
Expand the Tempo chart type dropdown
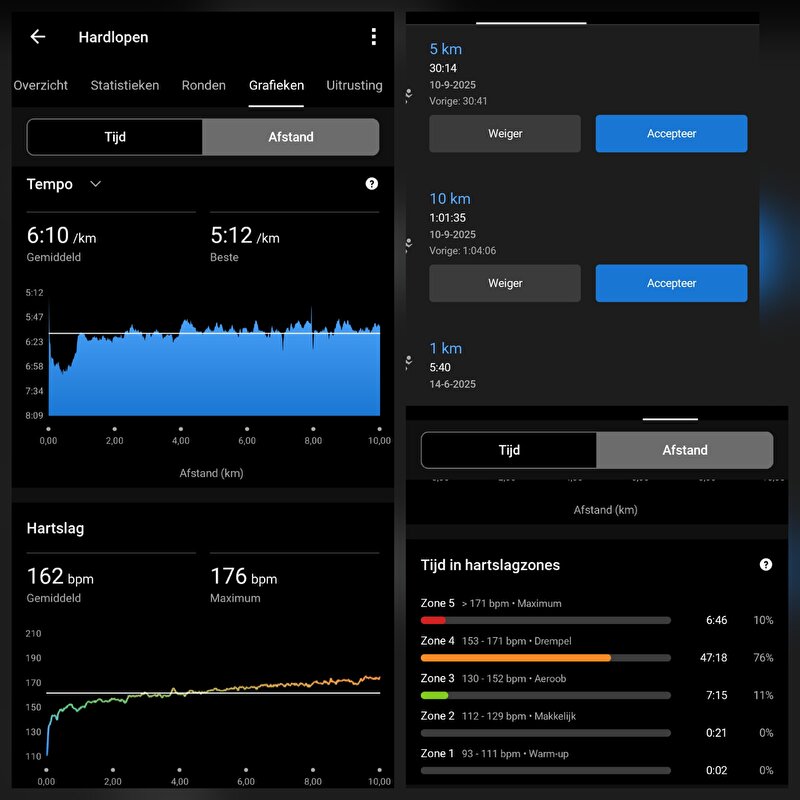click(x=96, y=184)
